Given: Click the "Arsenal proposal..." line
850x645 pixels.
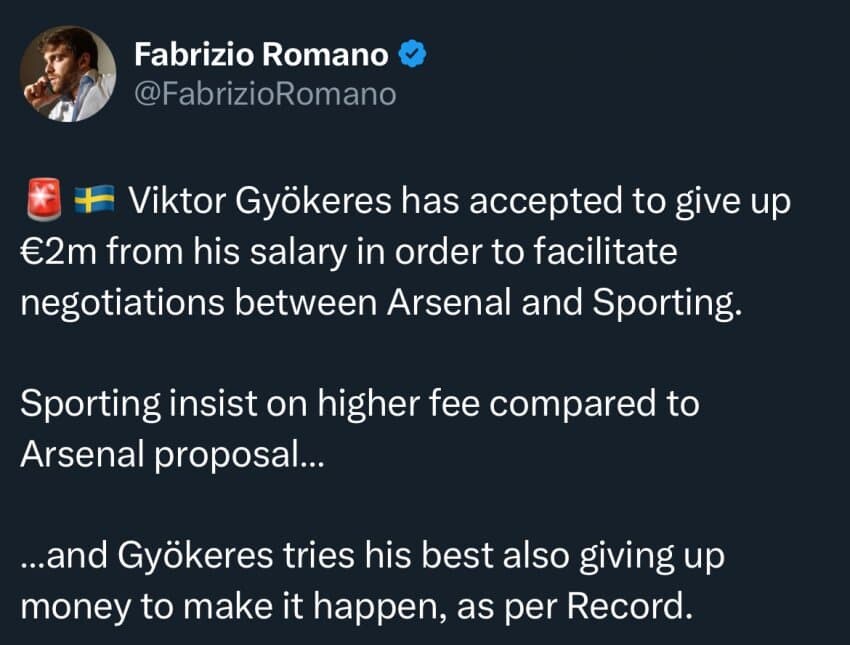Looking at the screenshot, I should click(x=172, y=455).
